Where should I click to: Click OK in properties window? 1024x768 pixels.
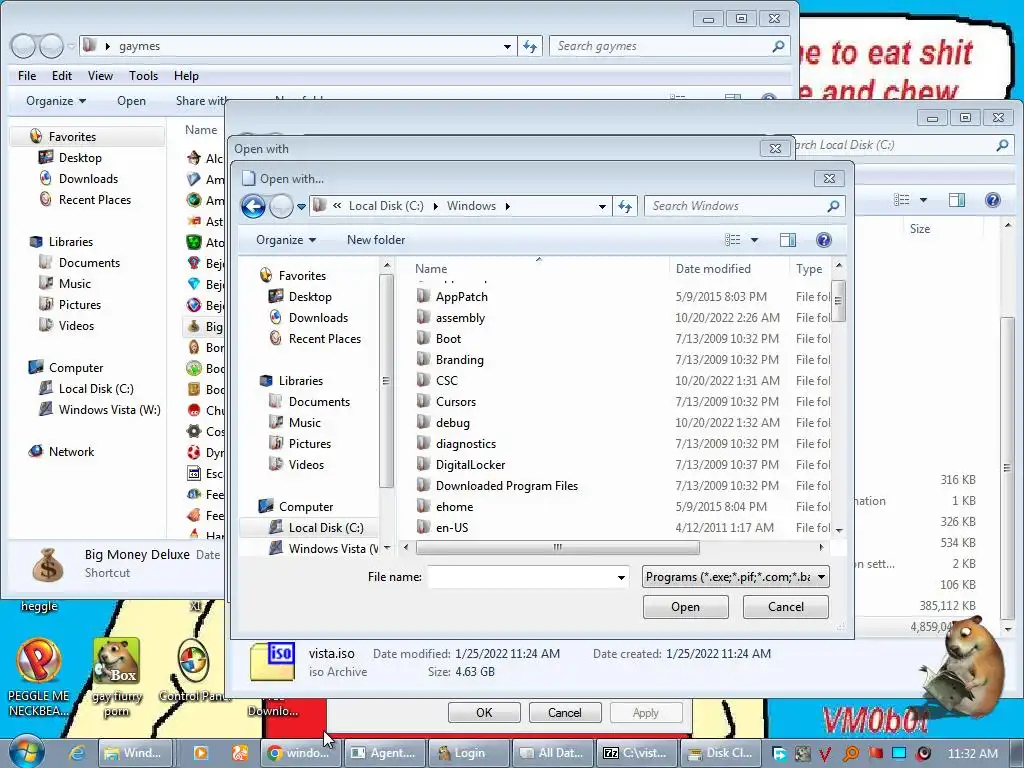click(x=484, y=712)
